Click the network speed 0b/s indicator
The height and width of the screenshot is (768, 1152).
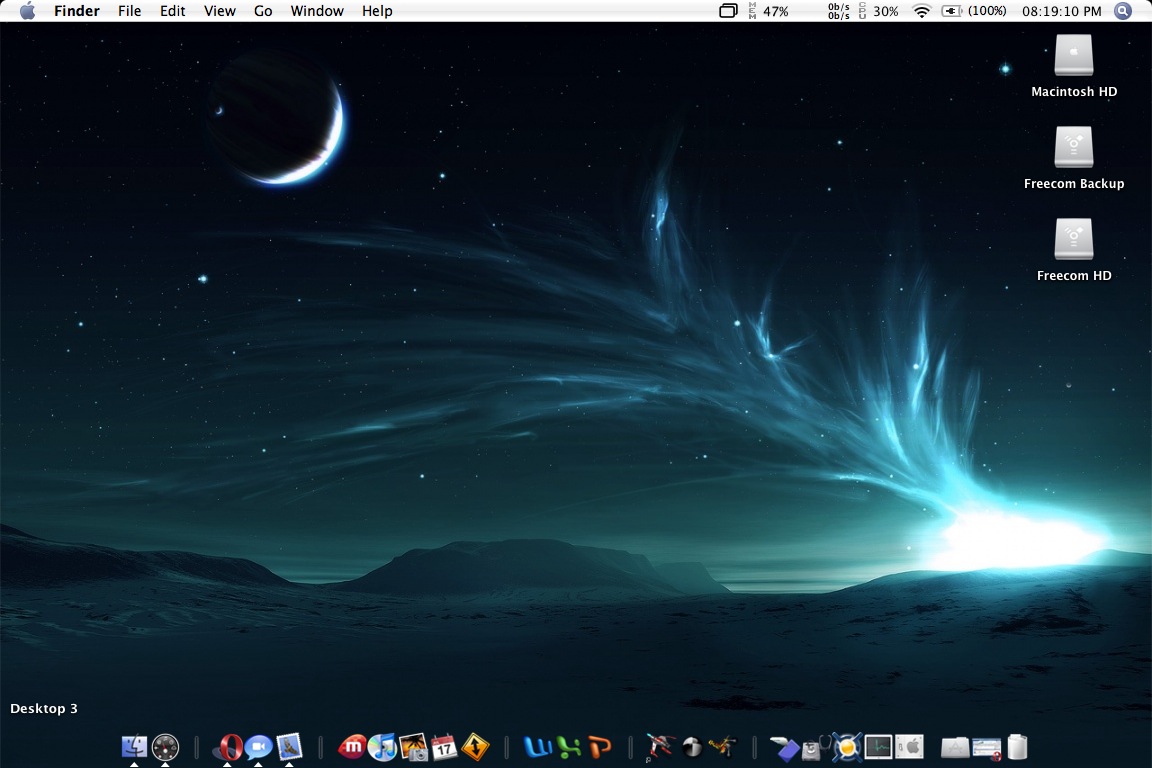(x=838, y=11)
